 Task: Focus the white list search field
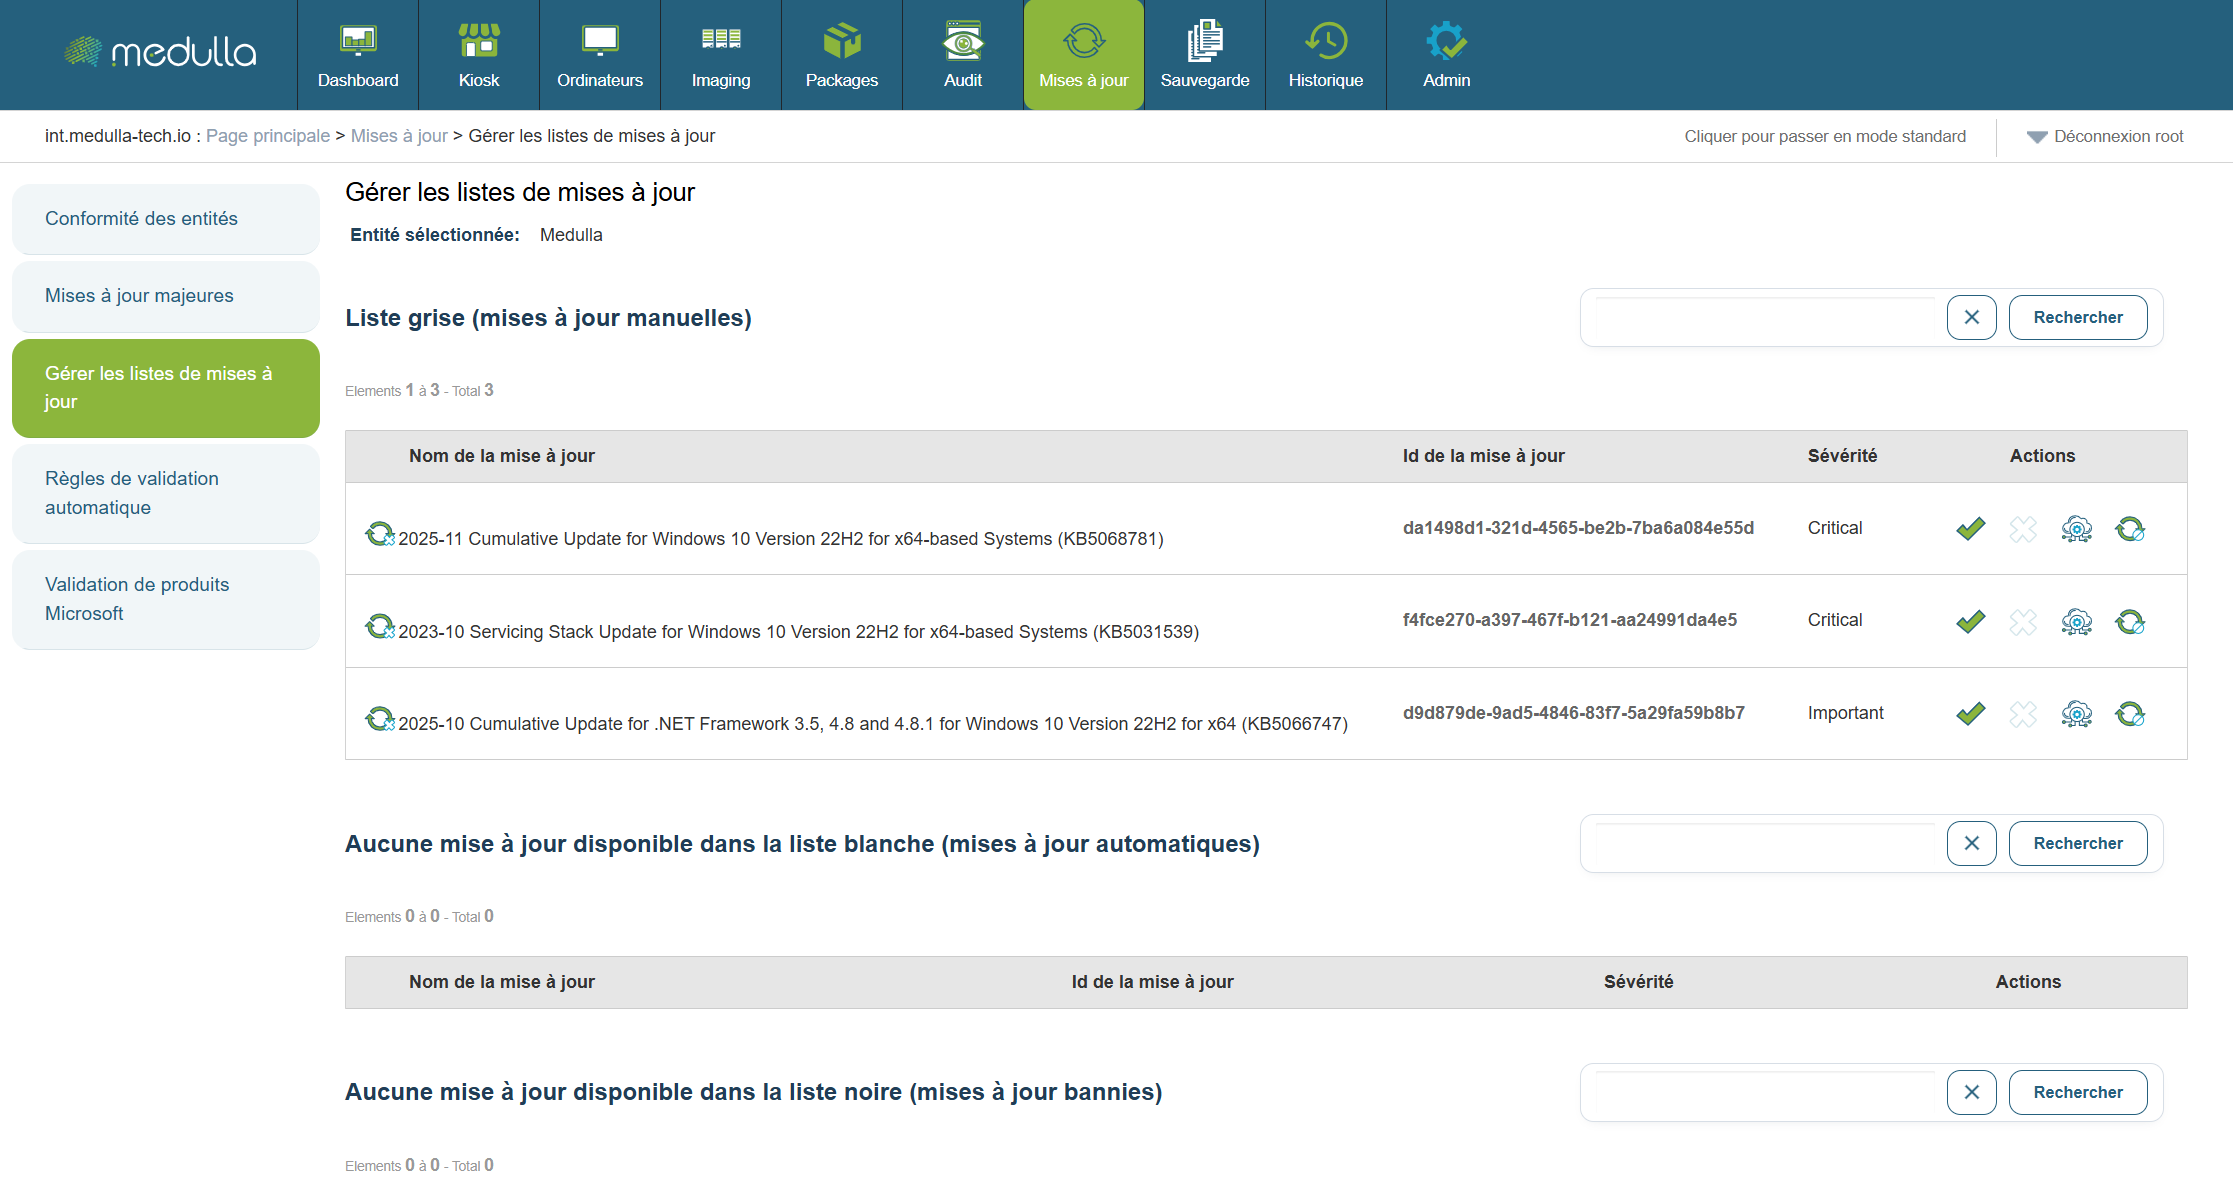pos(1765,843)
